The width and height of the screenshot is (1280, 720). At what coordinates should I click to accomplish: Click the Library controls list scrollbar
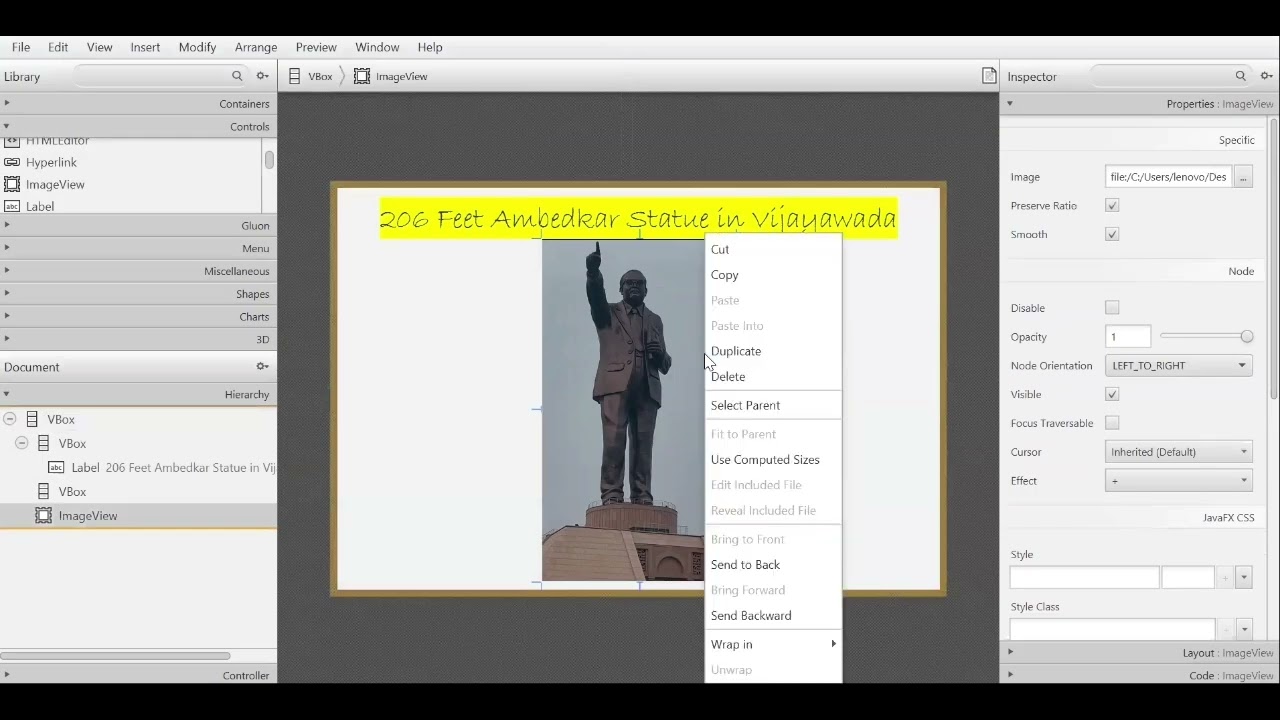pos(269,159)
